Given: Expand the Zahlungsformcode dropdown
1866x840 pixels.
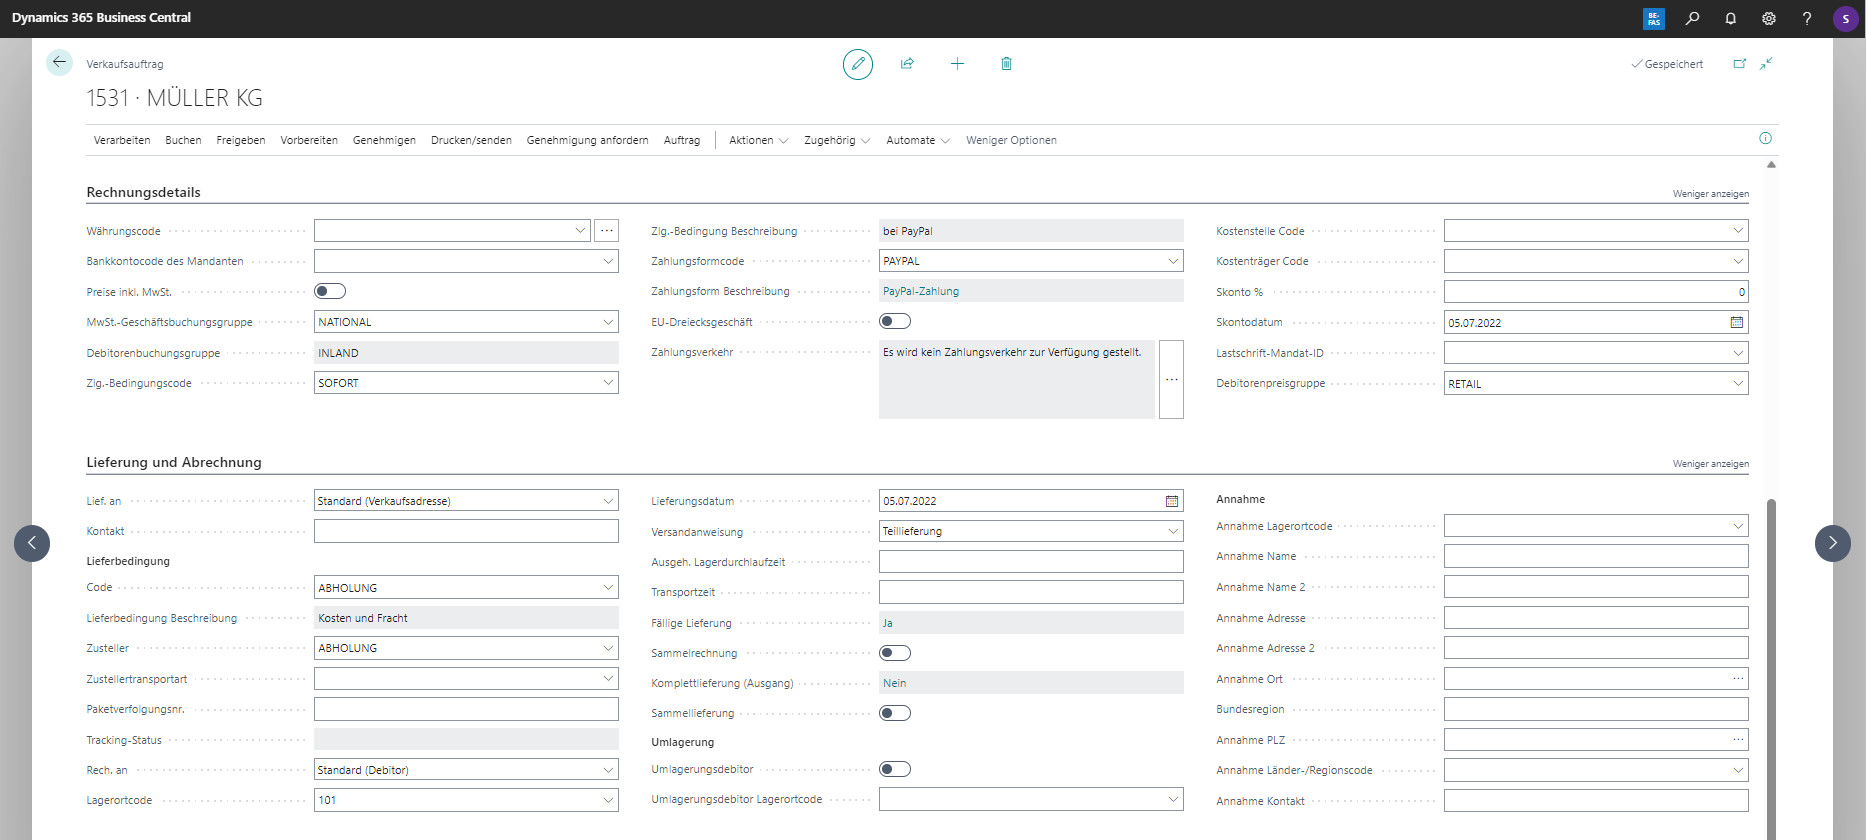Looking at the screenshot, I should (1173, 261).
